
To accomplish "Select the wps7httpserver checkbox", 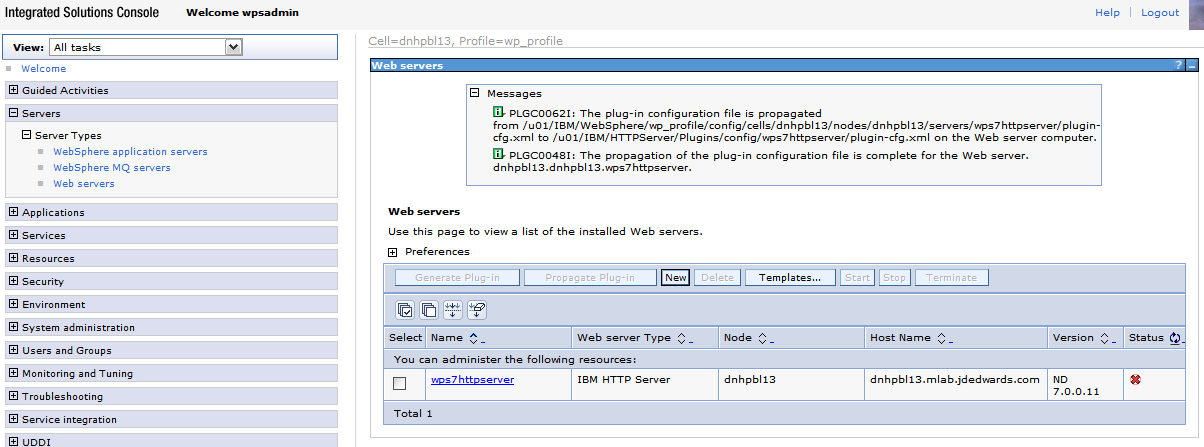I will point(400,383).
